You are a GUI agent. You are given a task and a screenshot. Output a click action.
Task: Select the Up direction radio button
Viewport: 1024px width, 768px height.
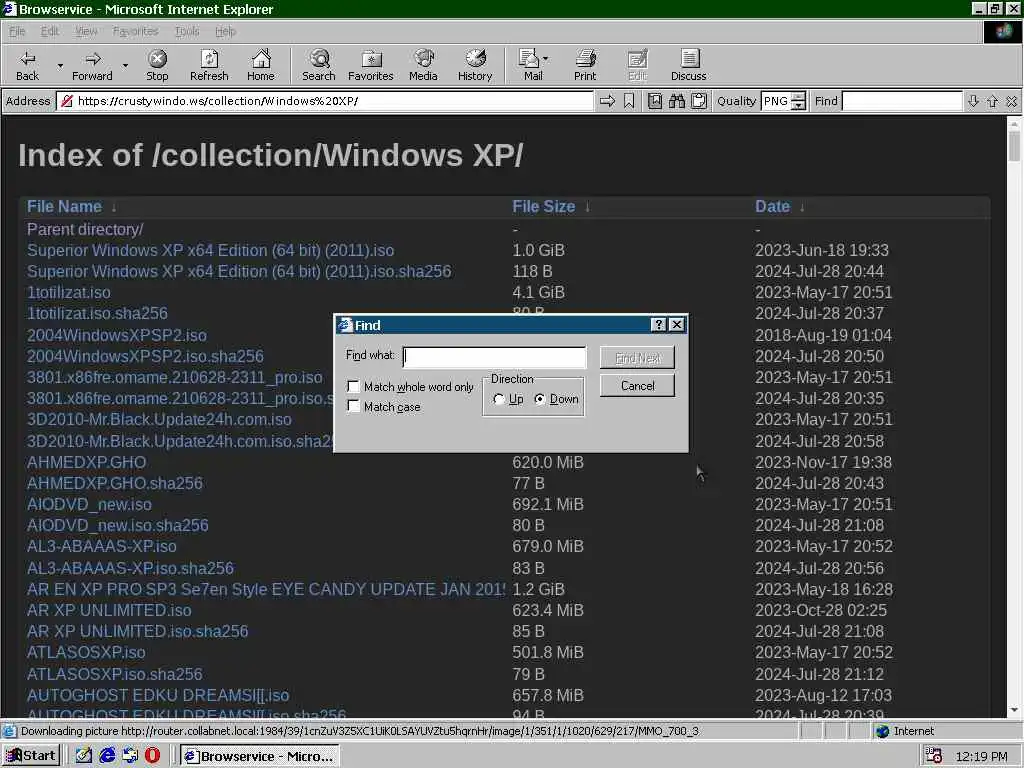pos(499,399)
